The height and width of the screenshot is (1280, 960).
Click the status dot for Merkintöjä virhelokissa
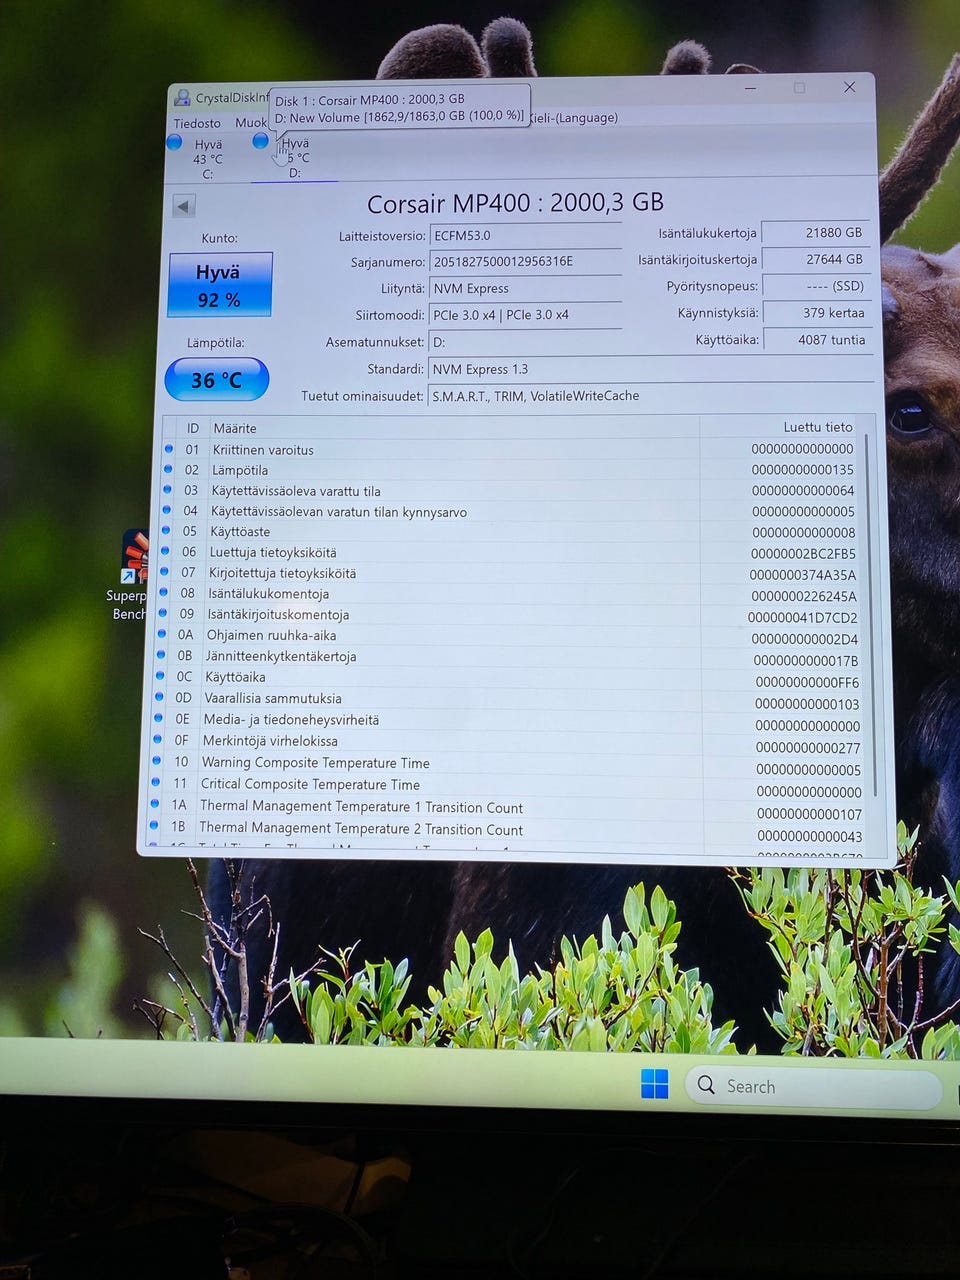pos(157,739)
